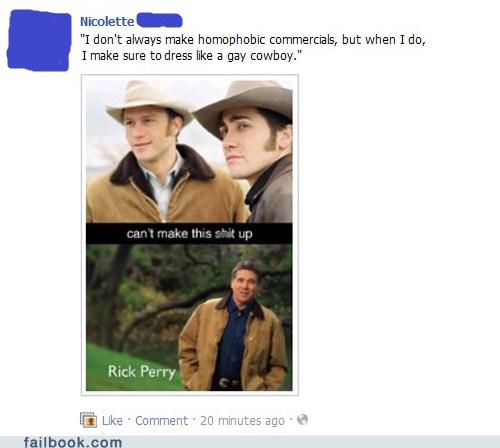
Task: Click the "dress like a gay cowboy" text line
Action: pos(190,56)
